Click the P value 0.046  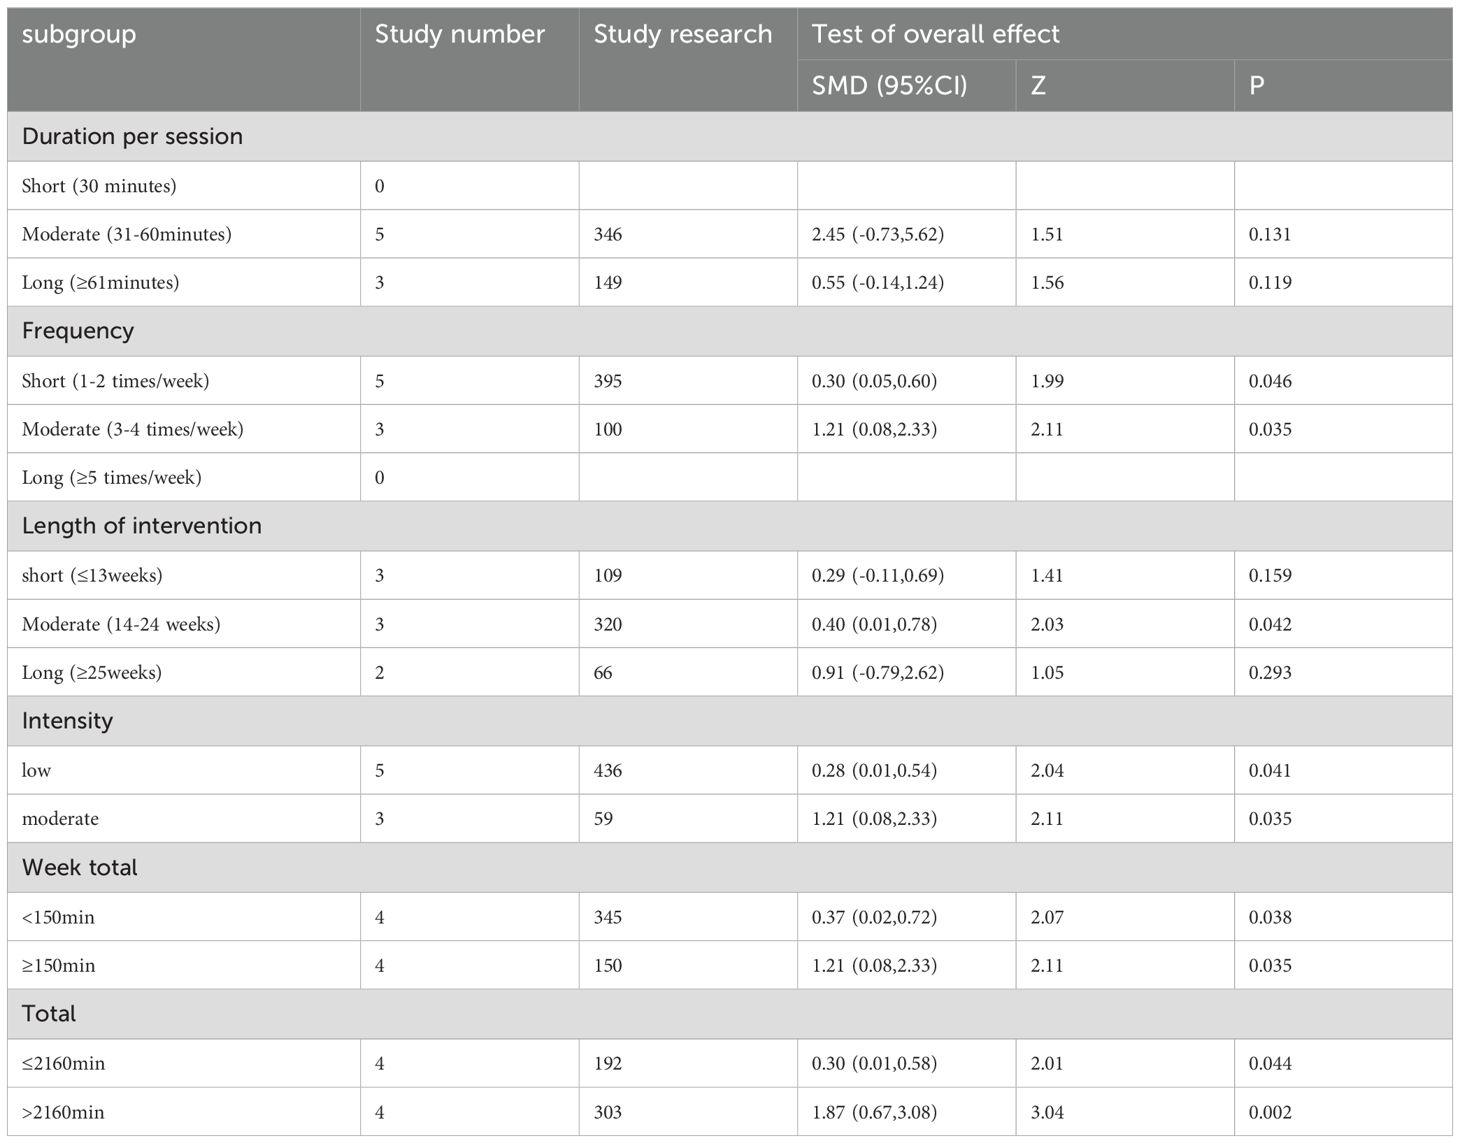[1270, 381]
